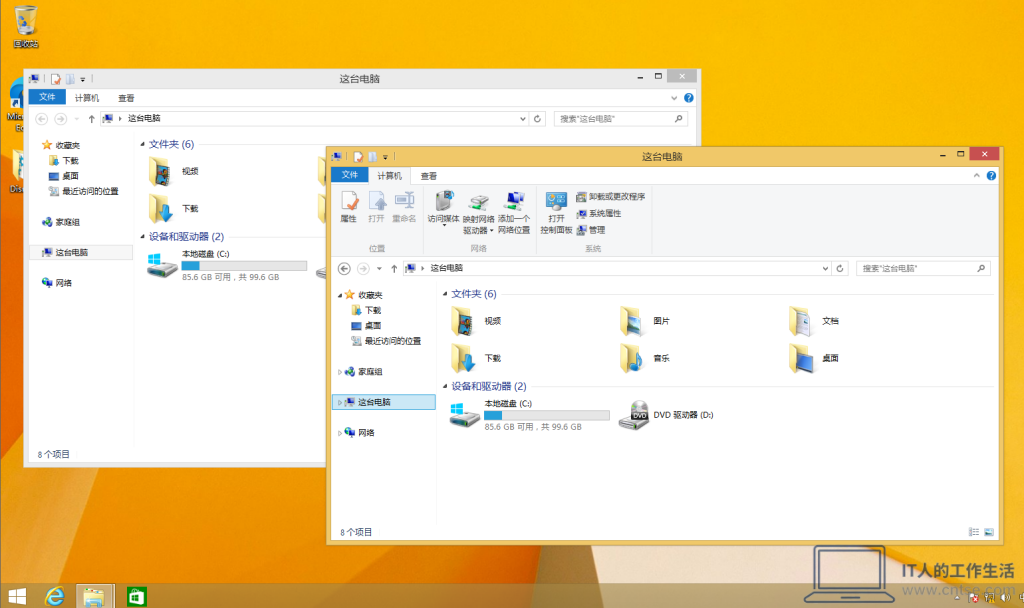This screenshot has width=1024, height=608.
Task: Collapse 收藏夹 in front window navigation pane
Action: pos(340,296)
